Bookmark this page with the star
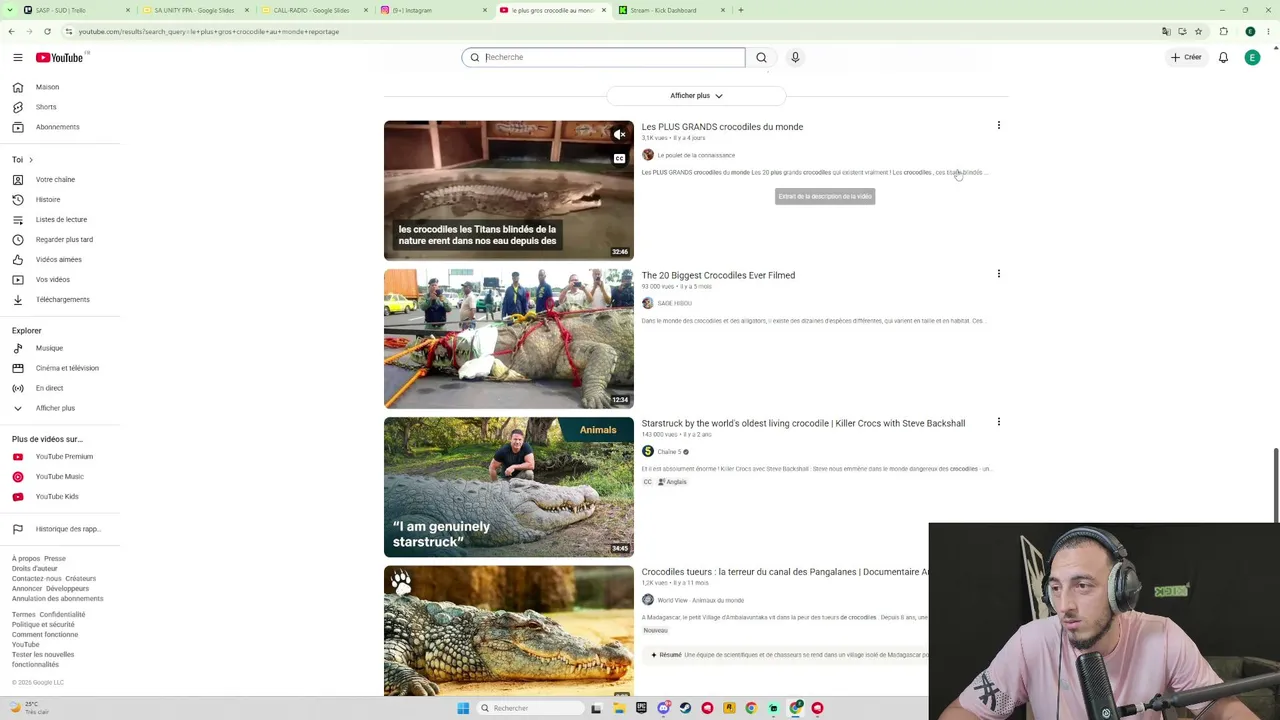The height and width of the screenshot is (720, 1280). (1198, 32)
